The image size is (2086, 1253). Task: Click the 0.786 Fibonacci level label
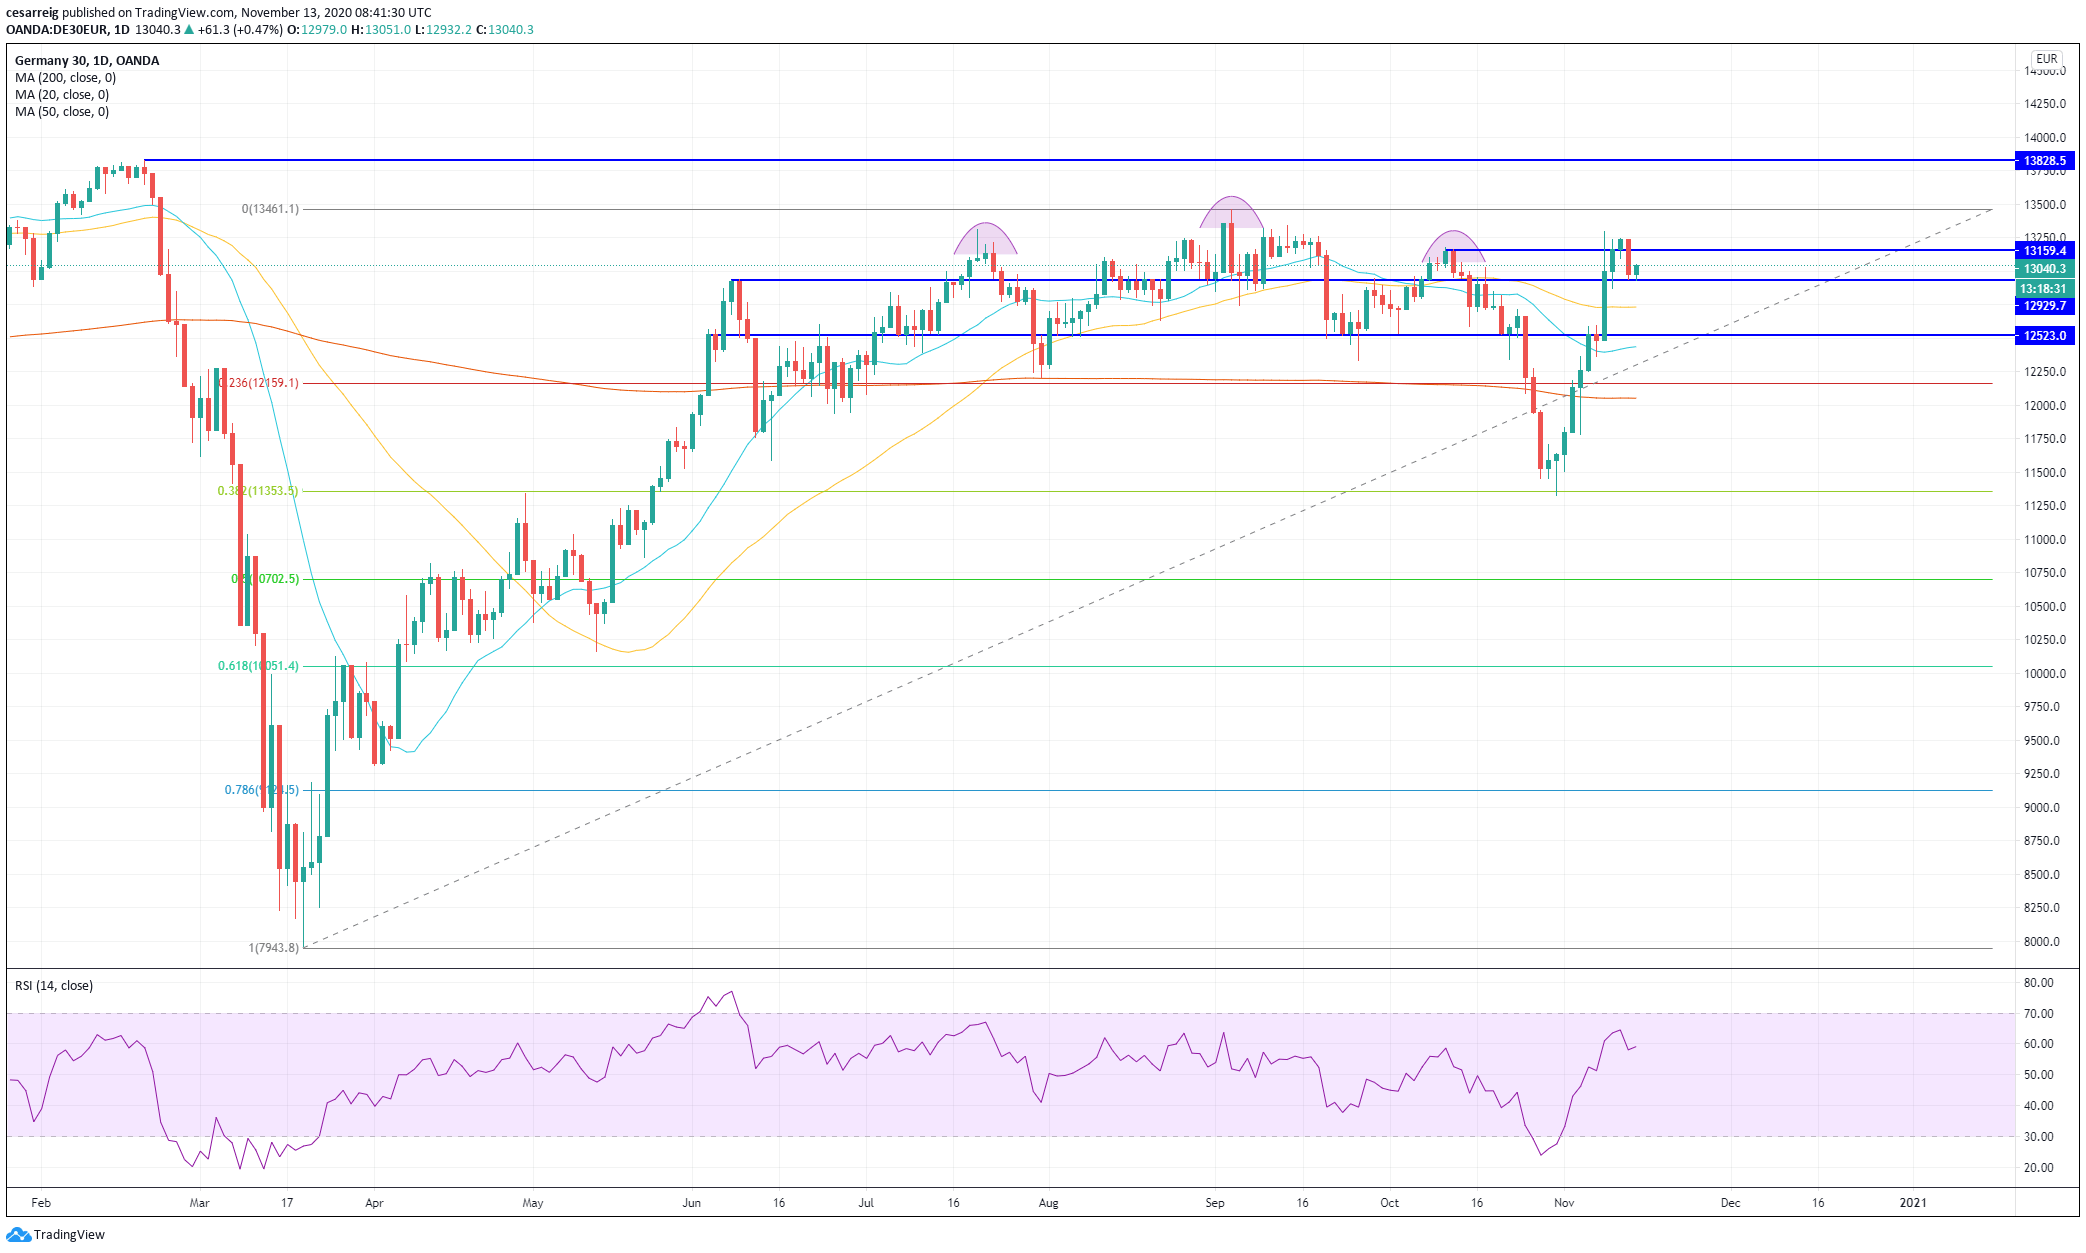(x=261, y=790)
